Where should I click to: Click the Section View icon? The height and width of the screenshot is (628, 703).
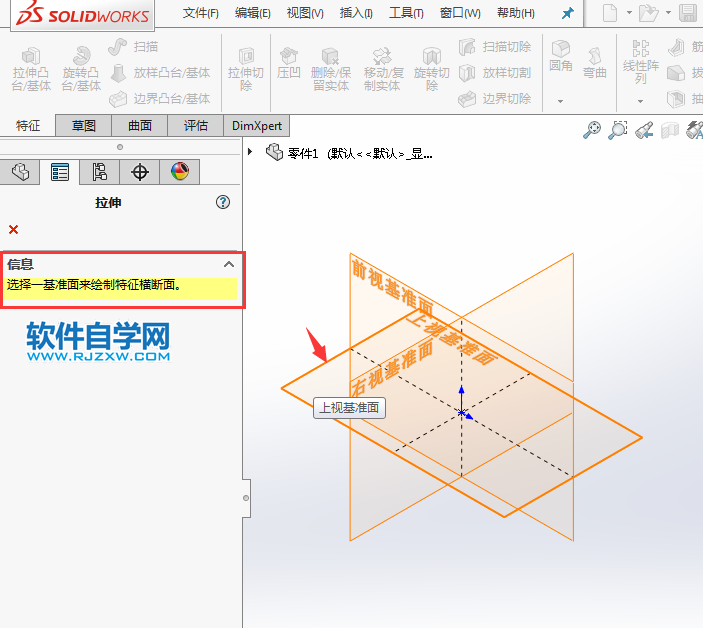click(670, 130)
